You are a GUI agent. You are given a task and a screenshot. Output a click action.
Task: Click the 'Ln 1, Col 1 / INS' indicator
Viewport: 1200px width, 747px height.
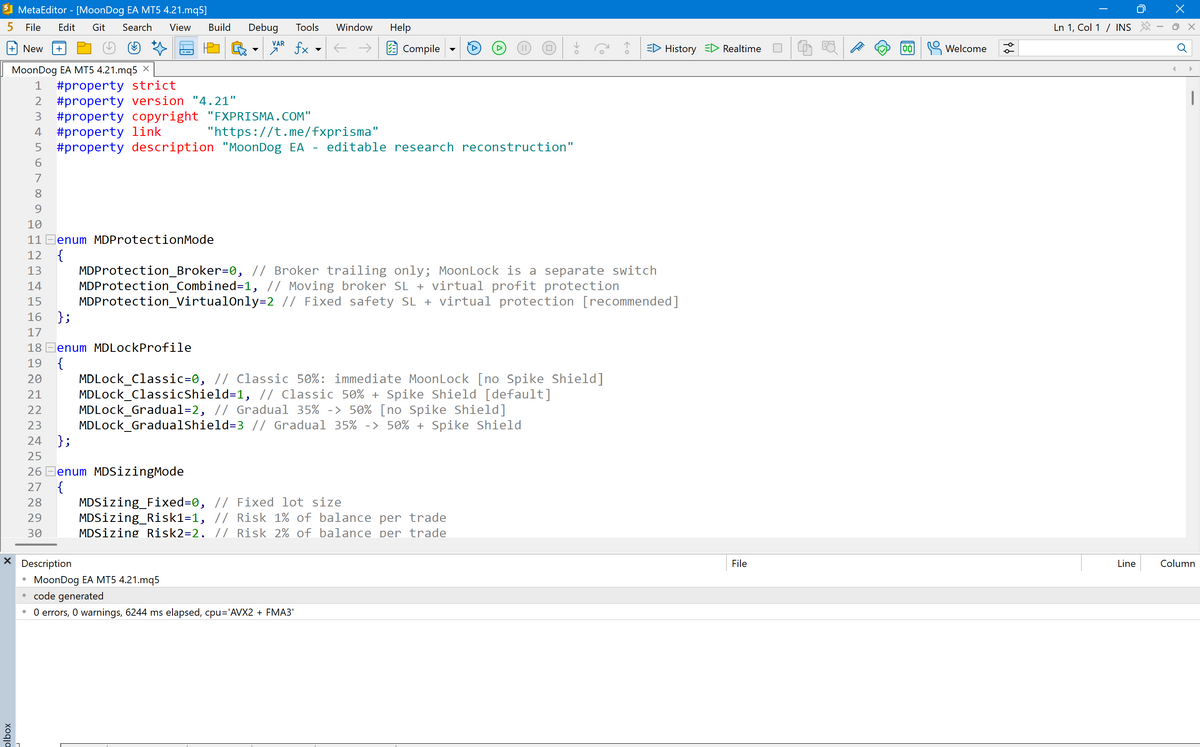(x=1092, y=27)
